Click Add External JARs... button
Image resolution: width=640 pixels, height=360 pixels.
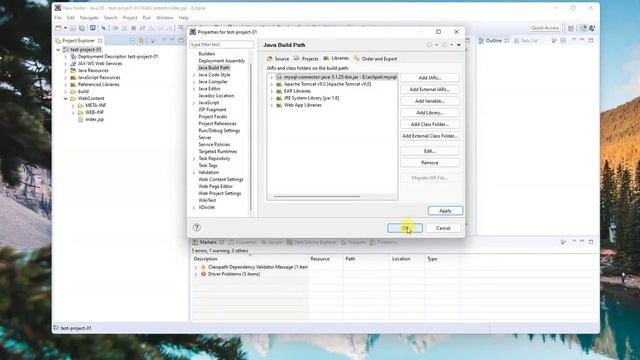(430, 89)
